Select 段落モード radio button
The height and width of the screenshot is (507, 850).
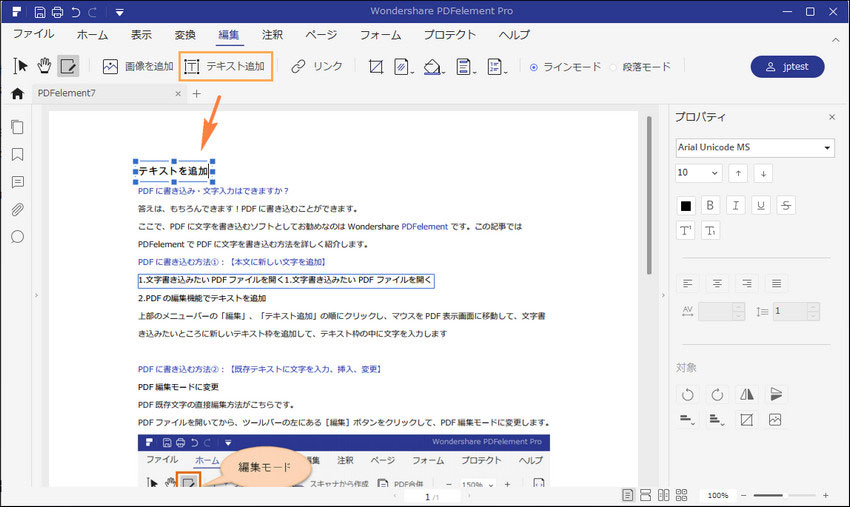[613, 67]
